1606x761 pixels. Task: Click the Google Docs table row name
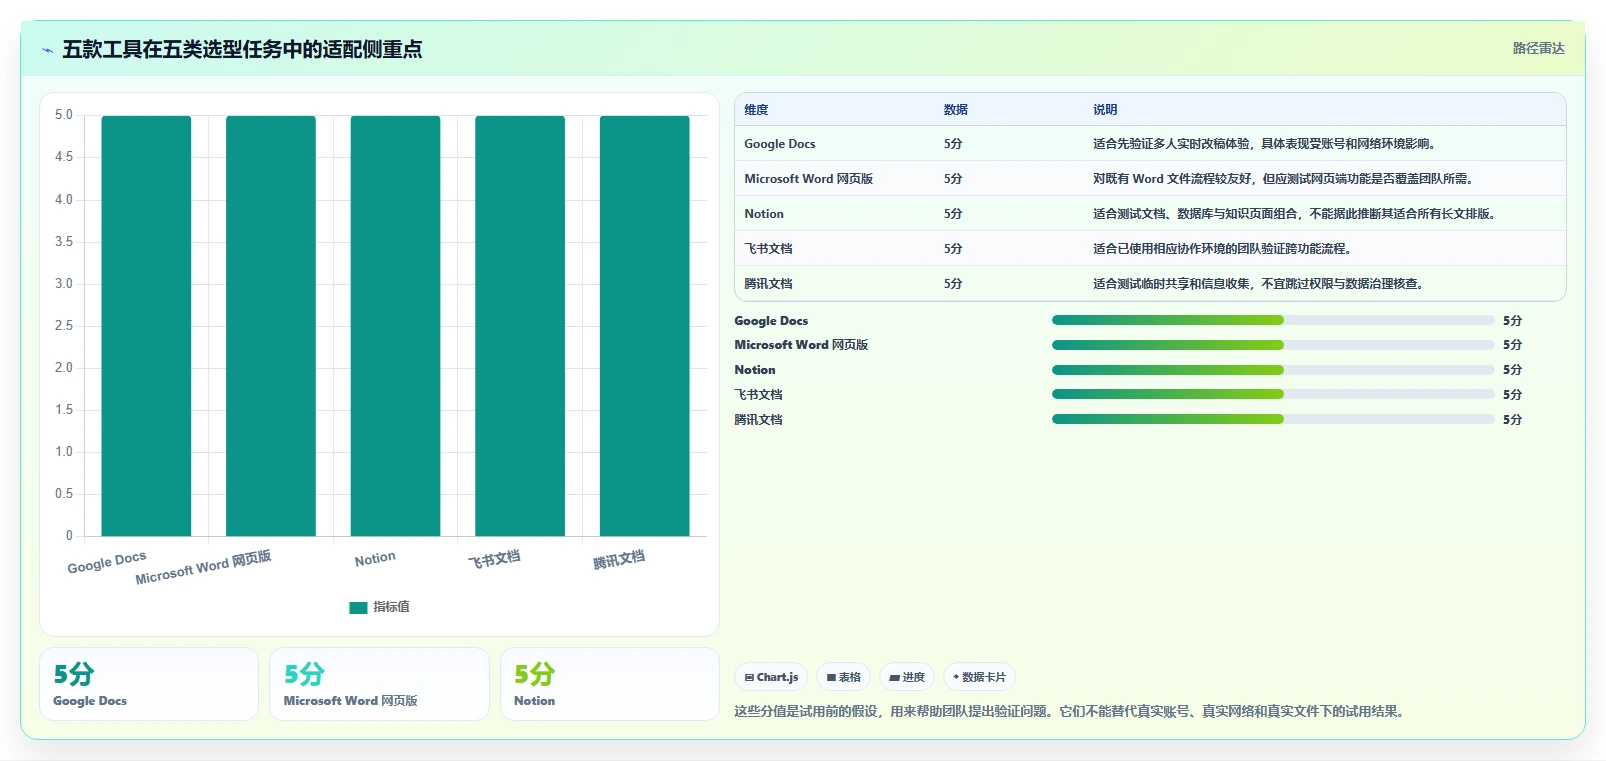780,144
